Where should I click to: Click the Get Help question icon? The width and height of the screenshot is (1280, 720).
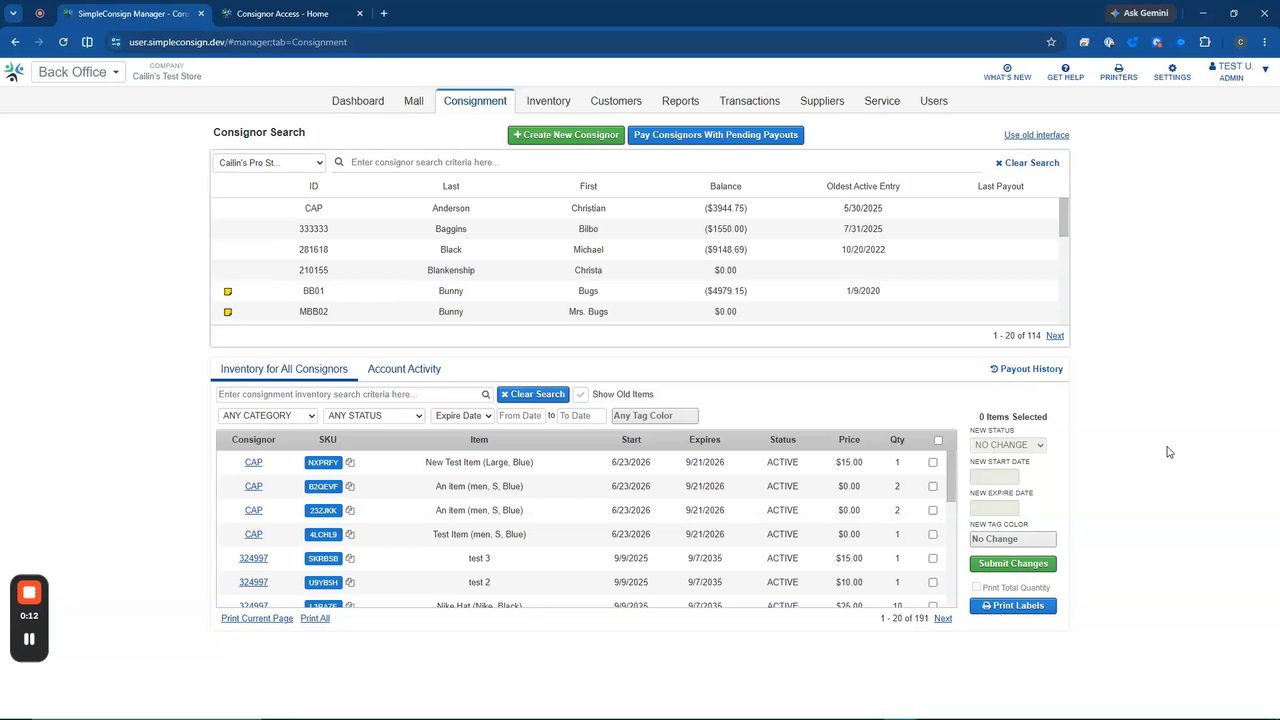tap(1065, 68)
